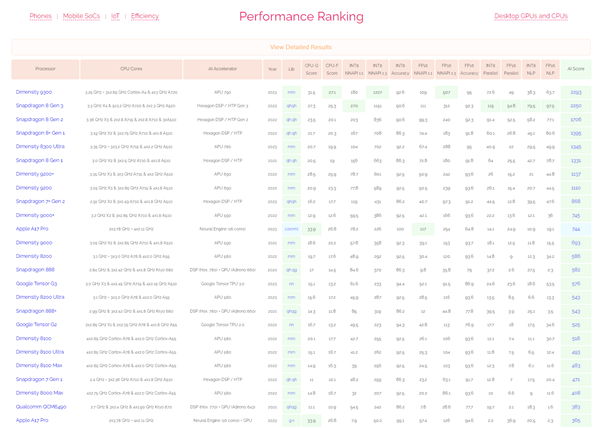Click the Snapdragon 7+ Gen 2 link
The image size is (600, 428).
tap(40, 201)
